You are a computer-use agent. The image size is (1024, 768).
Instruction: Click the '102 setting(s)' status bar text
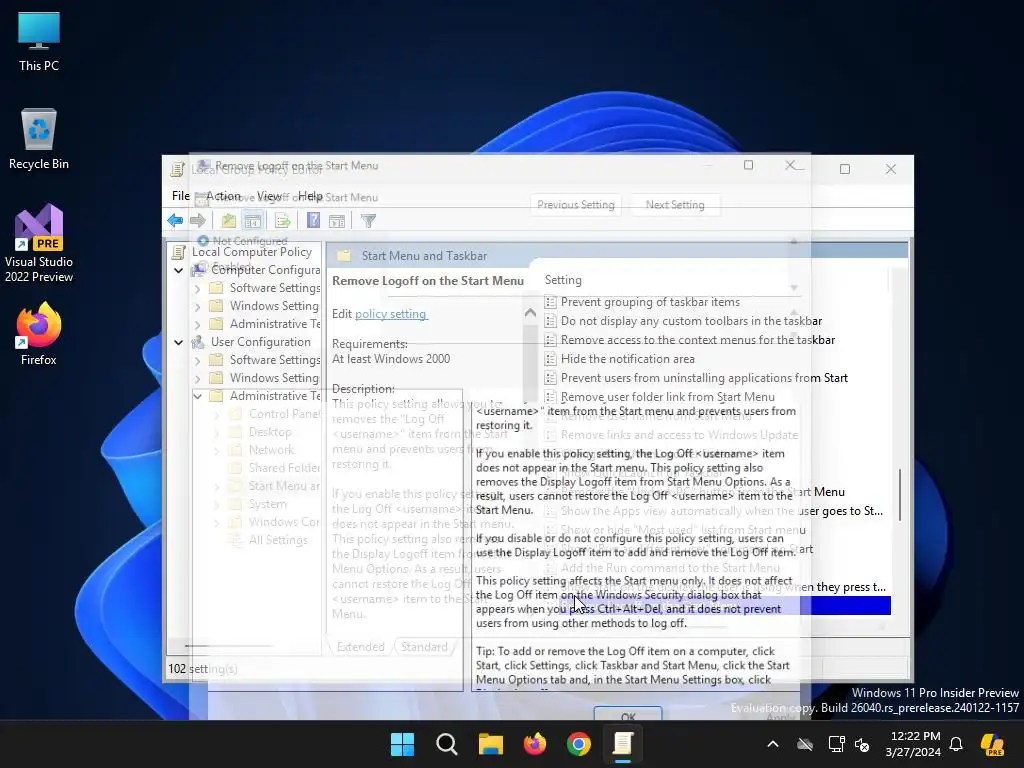202,669
